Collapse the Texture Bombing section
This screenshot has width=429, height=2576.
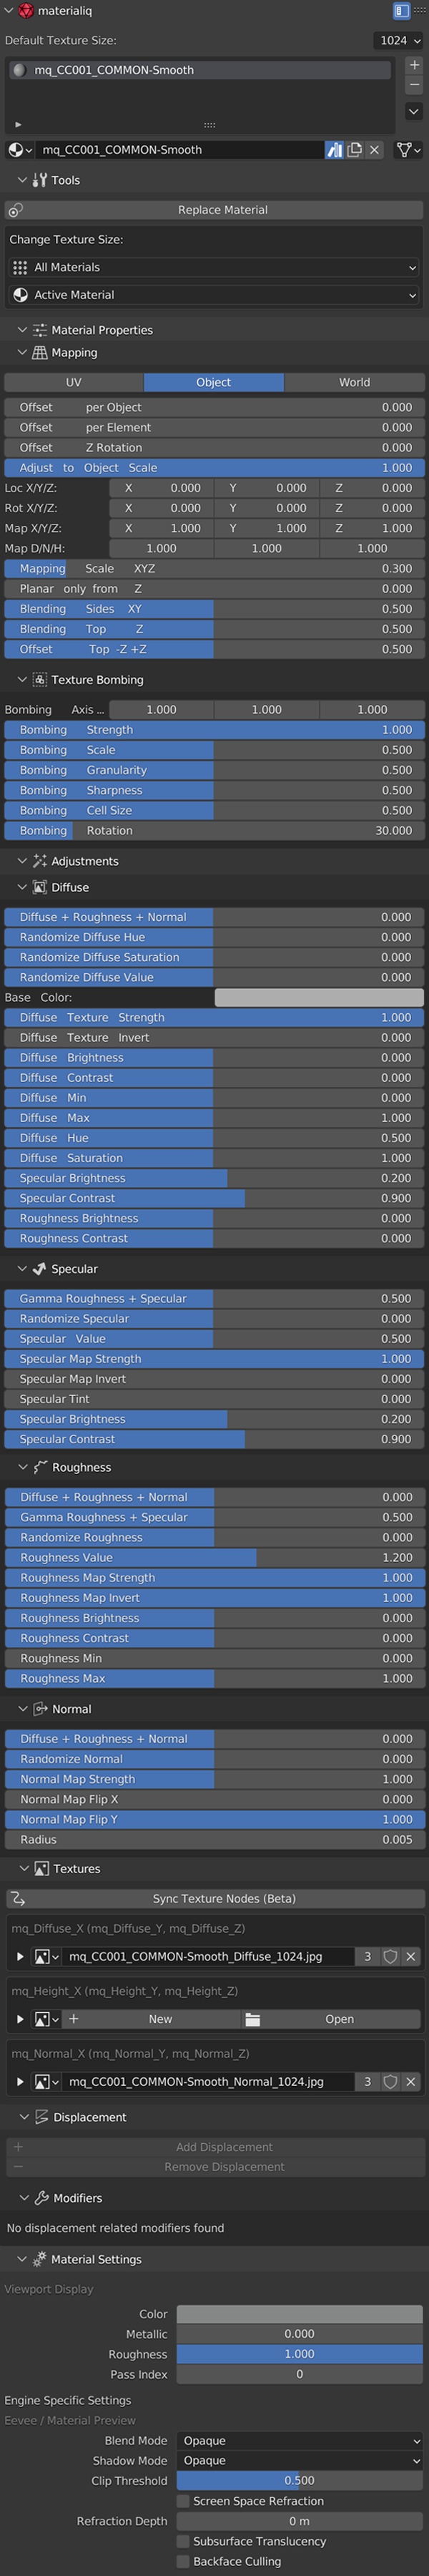point(22,679)
